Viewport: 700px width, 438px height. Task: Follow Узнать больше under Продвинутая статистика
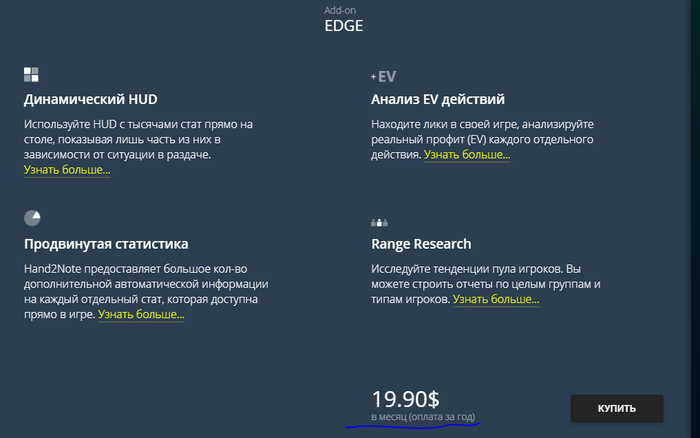(x=141, y=314)
